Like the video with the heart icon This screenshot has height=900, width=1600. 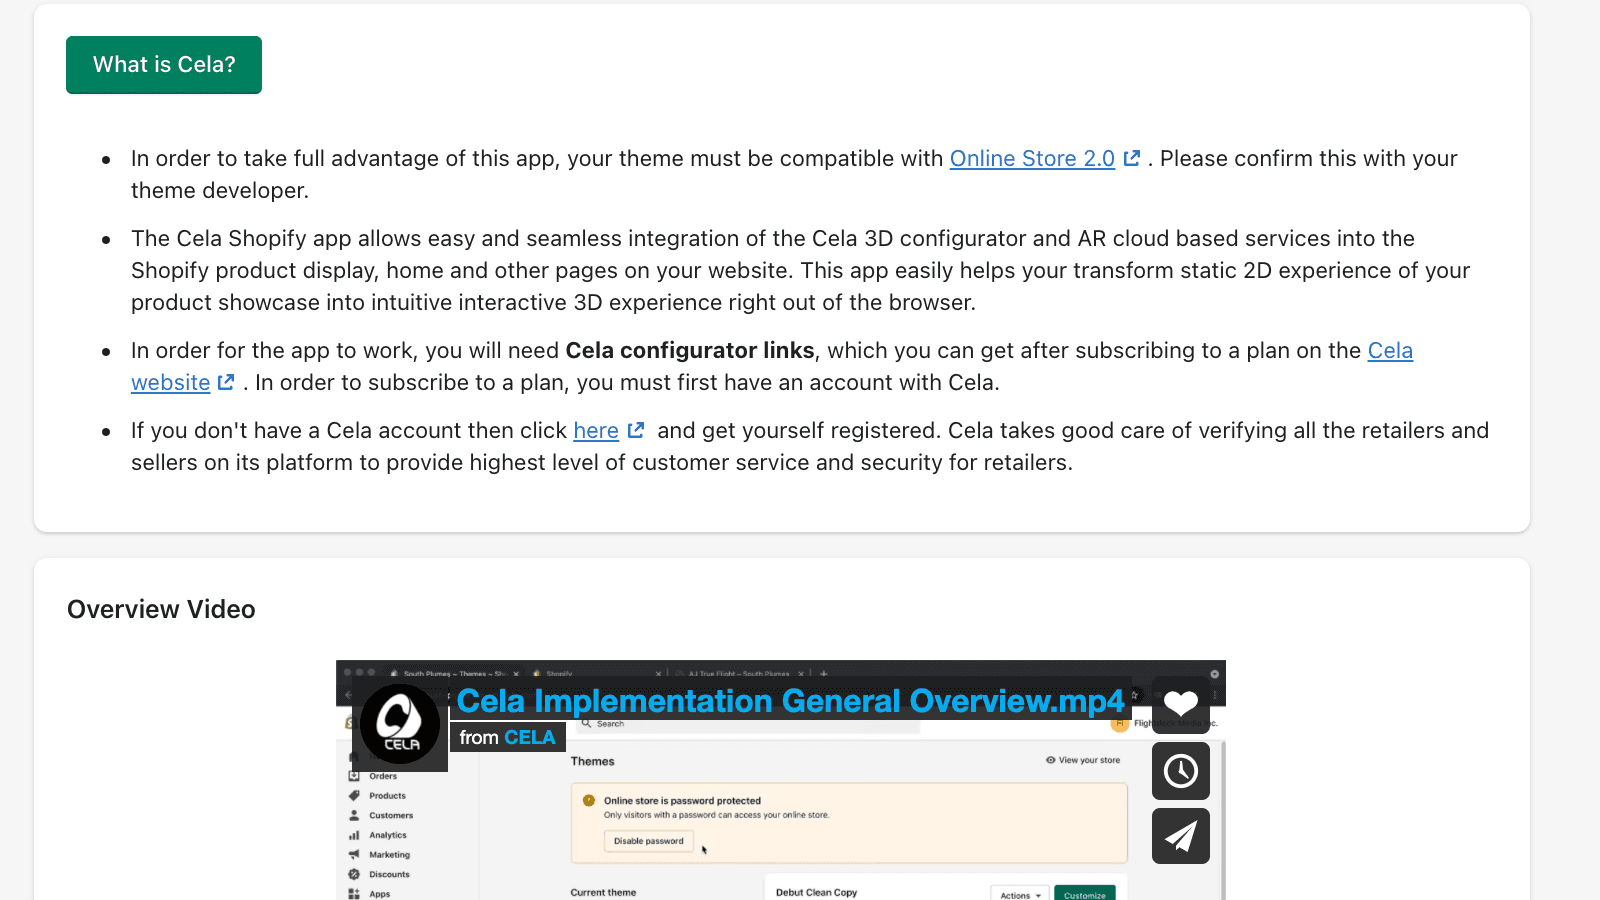coord(1180,702)
